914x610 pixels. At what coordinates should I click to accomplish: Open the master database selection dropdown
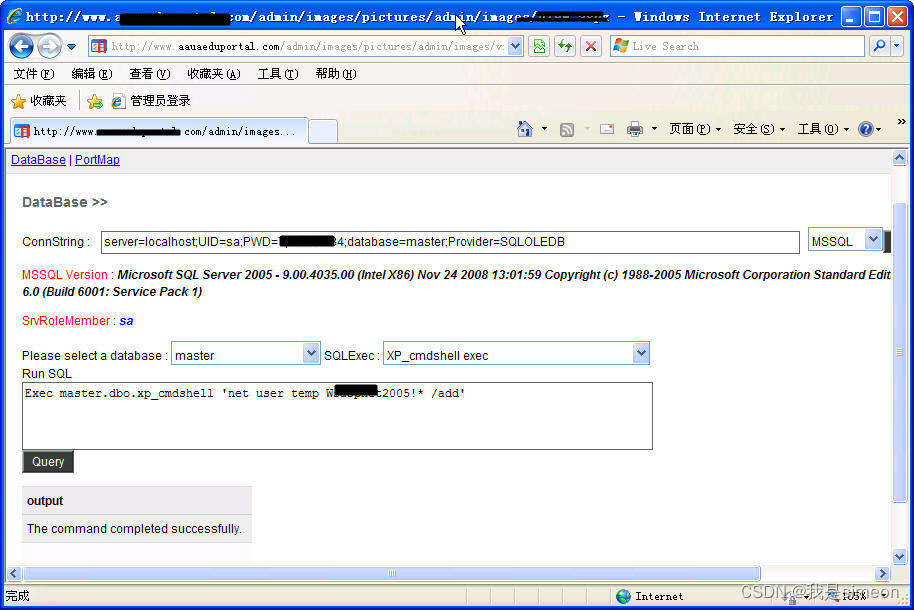pos(245,354)
